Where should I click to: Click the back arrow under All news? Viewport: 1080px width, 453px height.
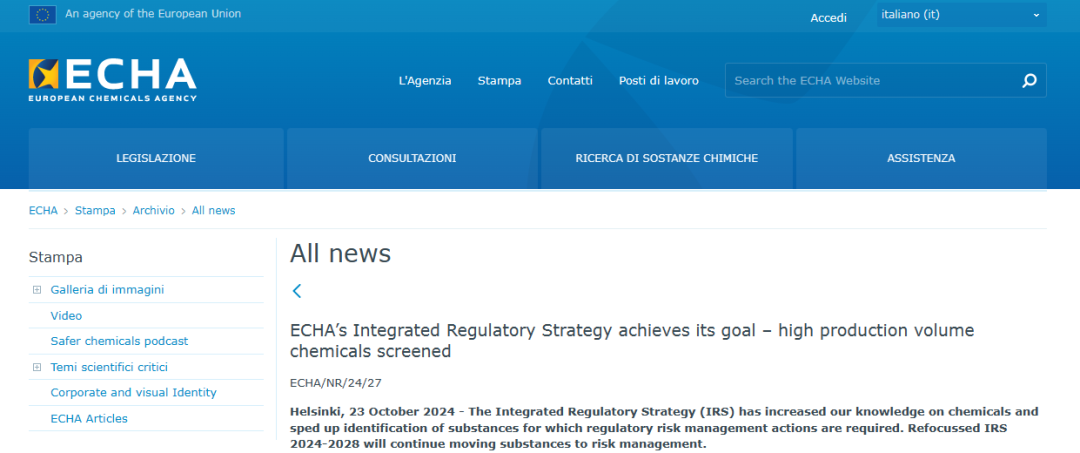point(297,291)
